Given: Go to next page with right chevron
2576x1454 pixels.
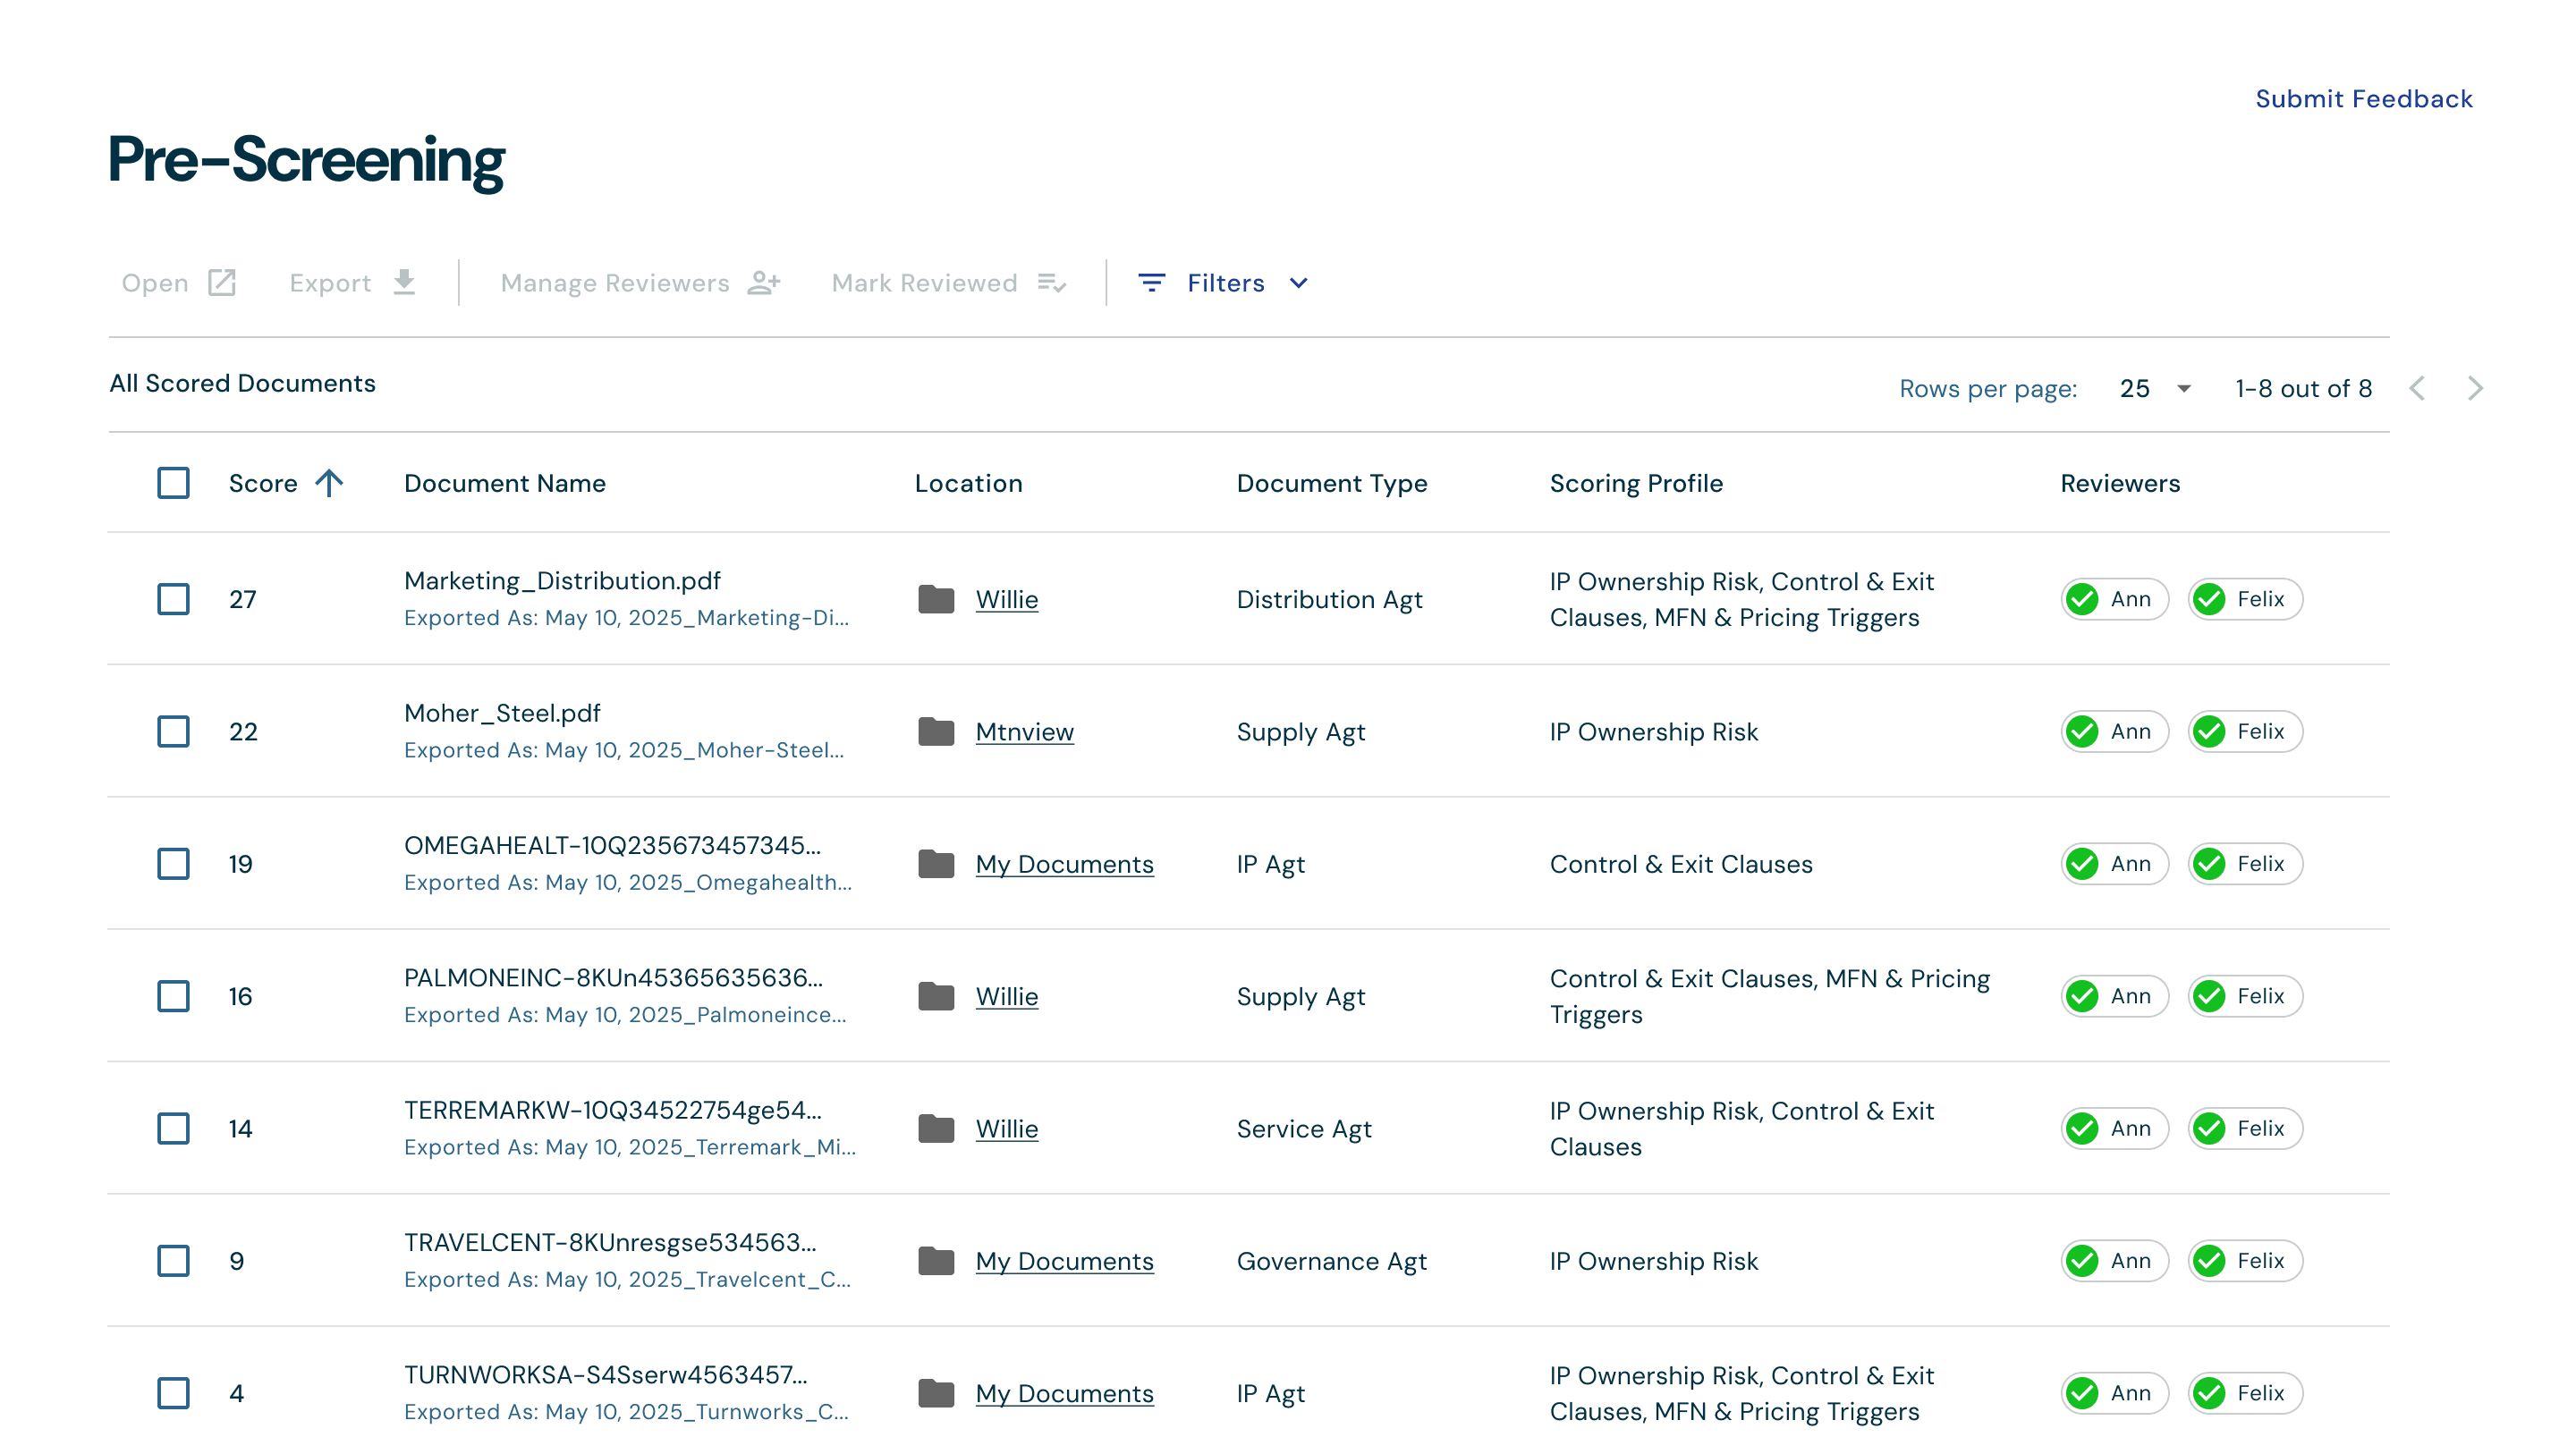Looking at the screenshot, I should pos(2475,388).
